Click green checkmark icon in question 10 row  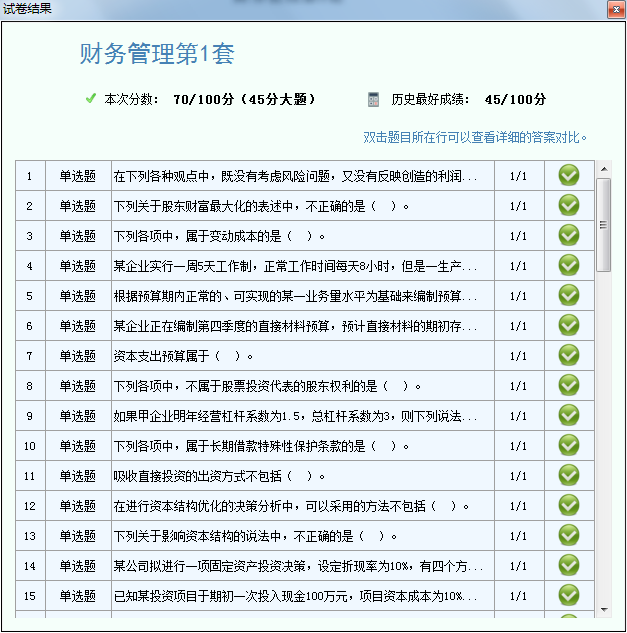click(x=569, y=445)
